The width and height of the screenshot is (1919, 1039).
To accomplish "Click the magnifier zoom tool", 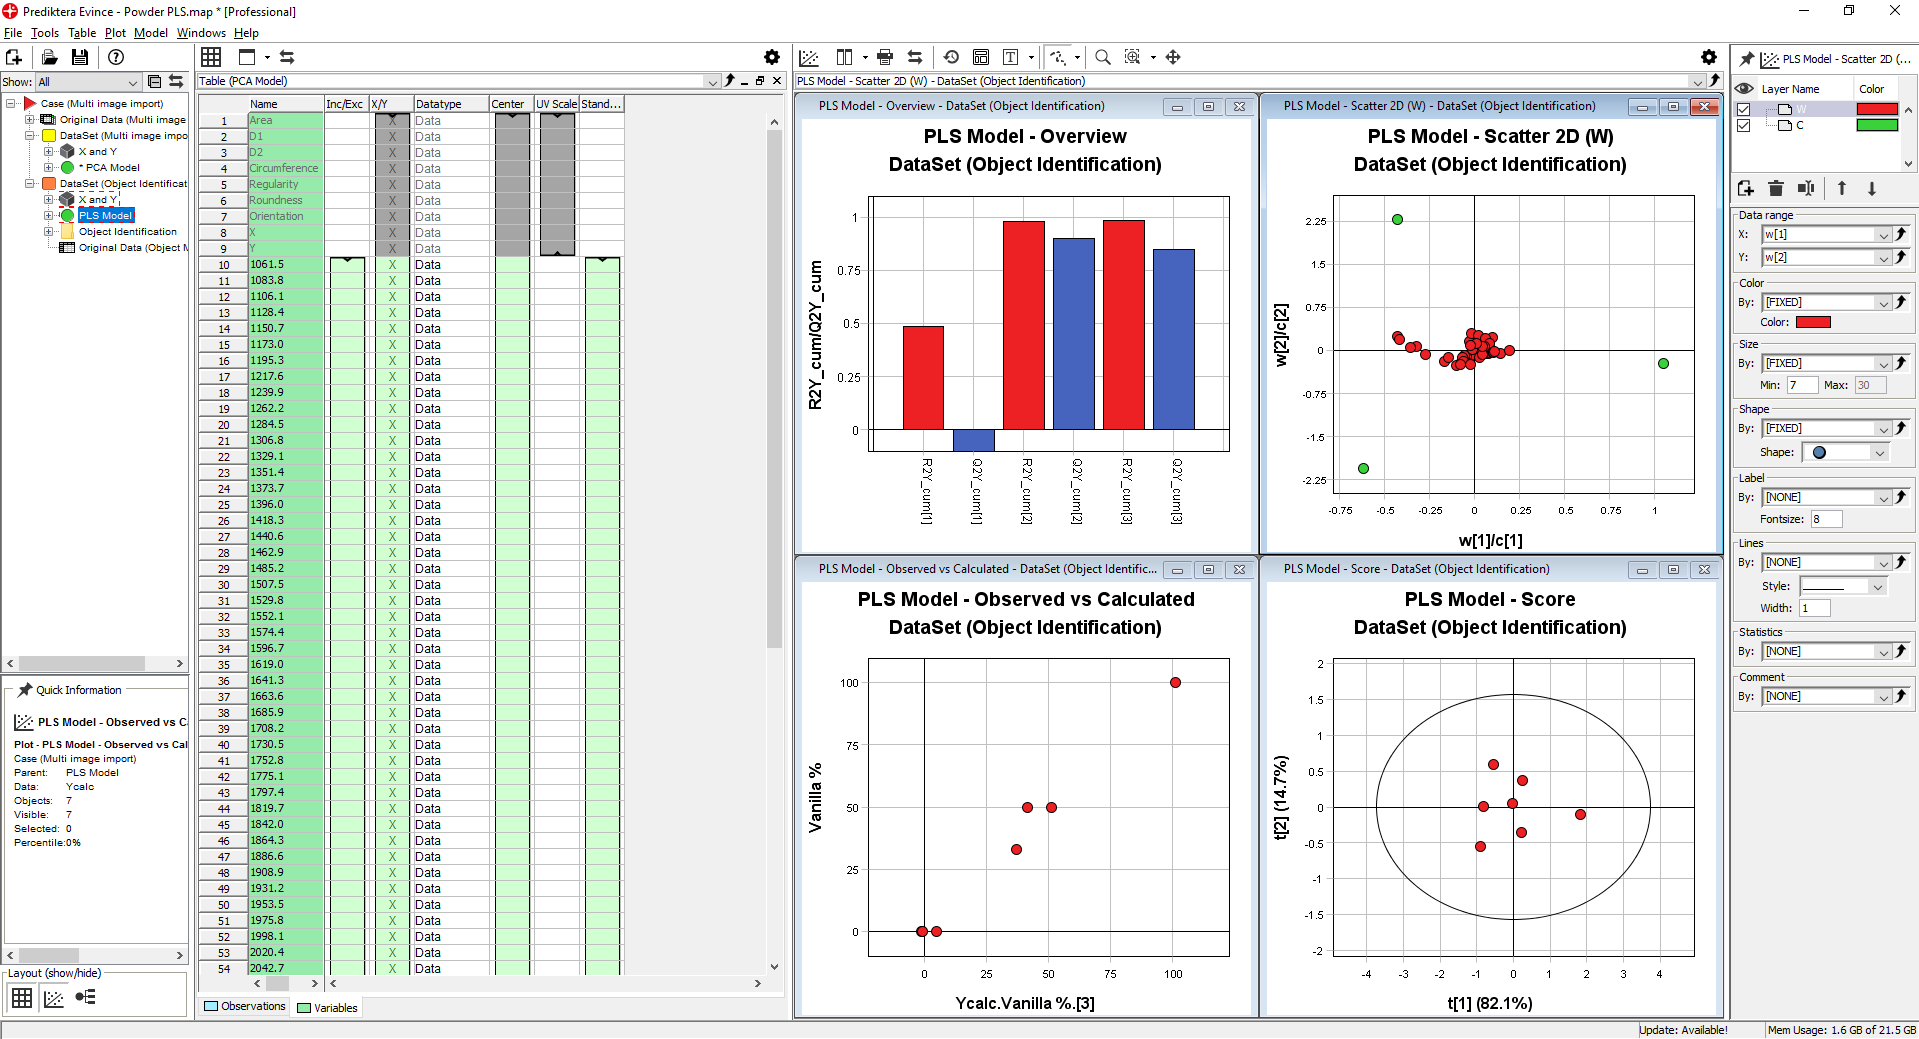I will pos(1102,57).
